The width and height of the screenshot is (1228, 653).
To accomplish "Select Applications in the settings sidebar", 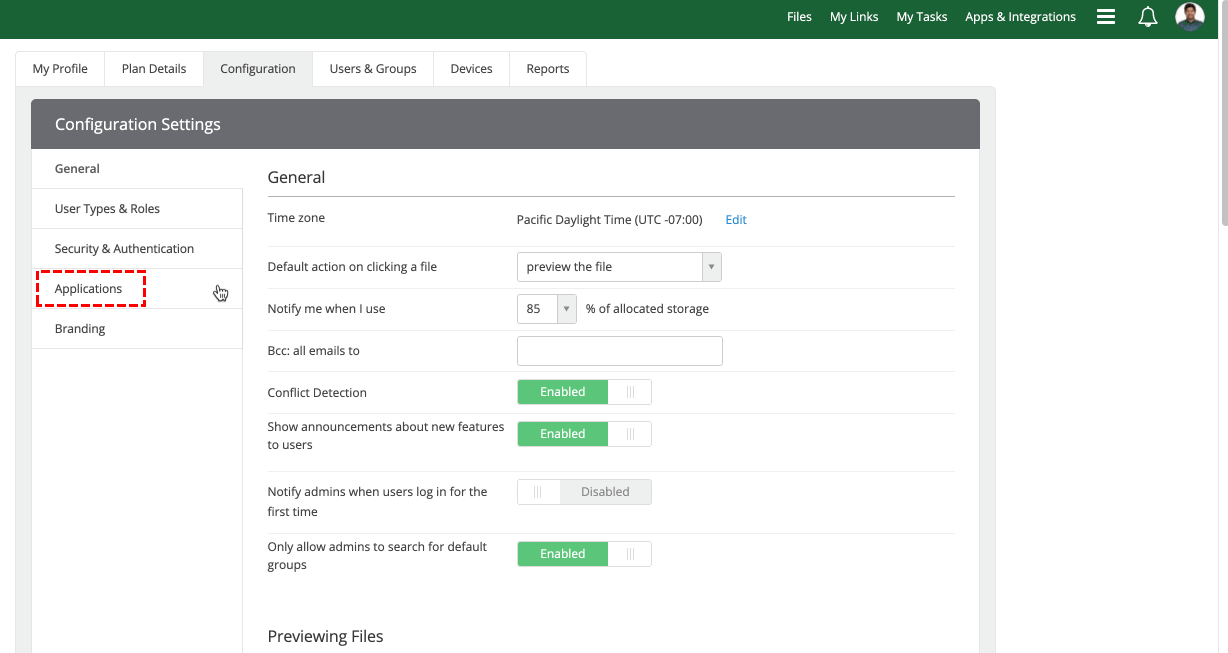I will tap(89, 289).
